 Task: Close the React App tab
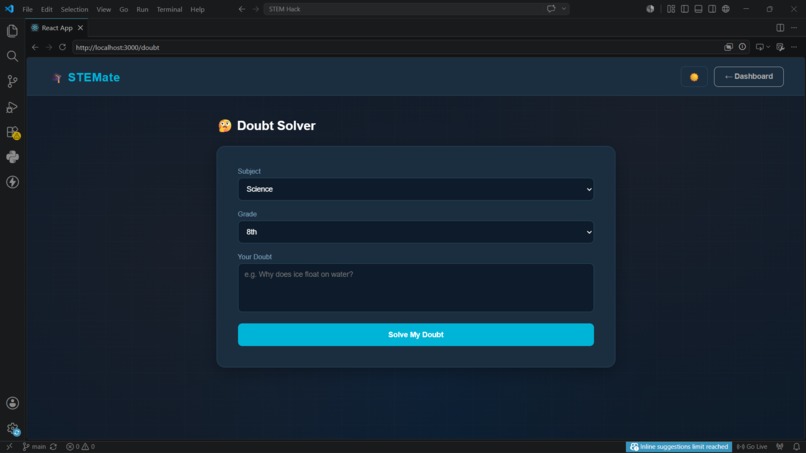(80, 28)
